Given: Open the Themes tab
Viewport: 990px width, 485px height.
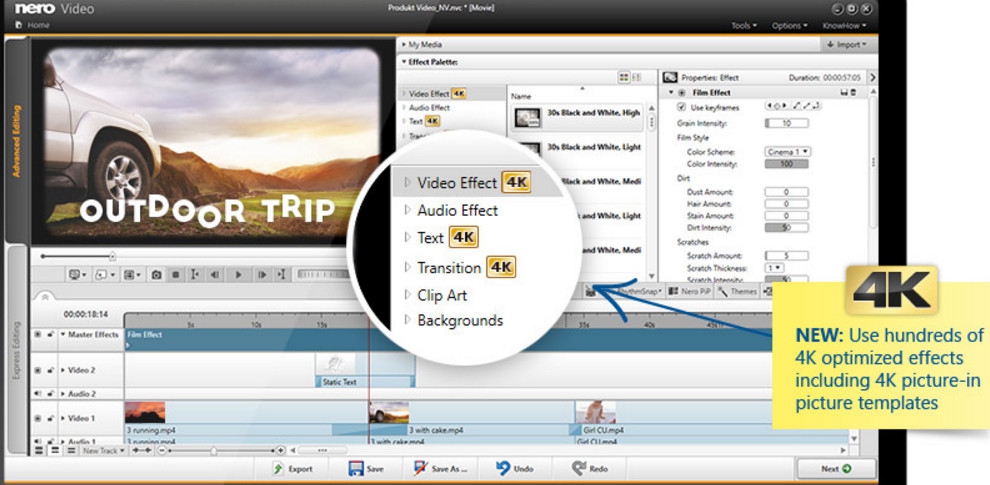Looking at the screenshot, I should click(x=737, y=291).
